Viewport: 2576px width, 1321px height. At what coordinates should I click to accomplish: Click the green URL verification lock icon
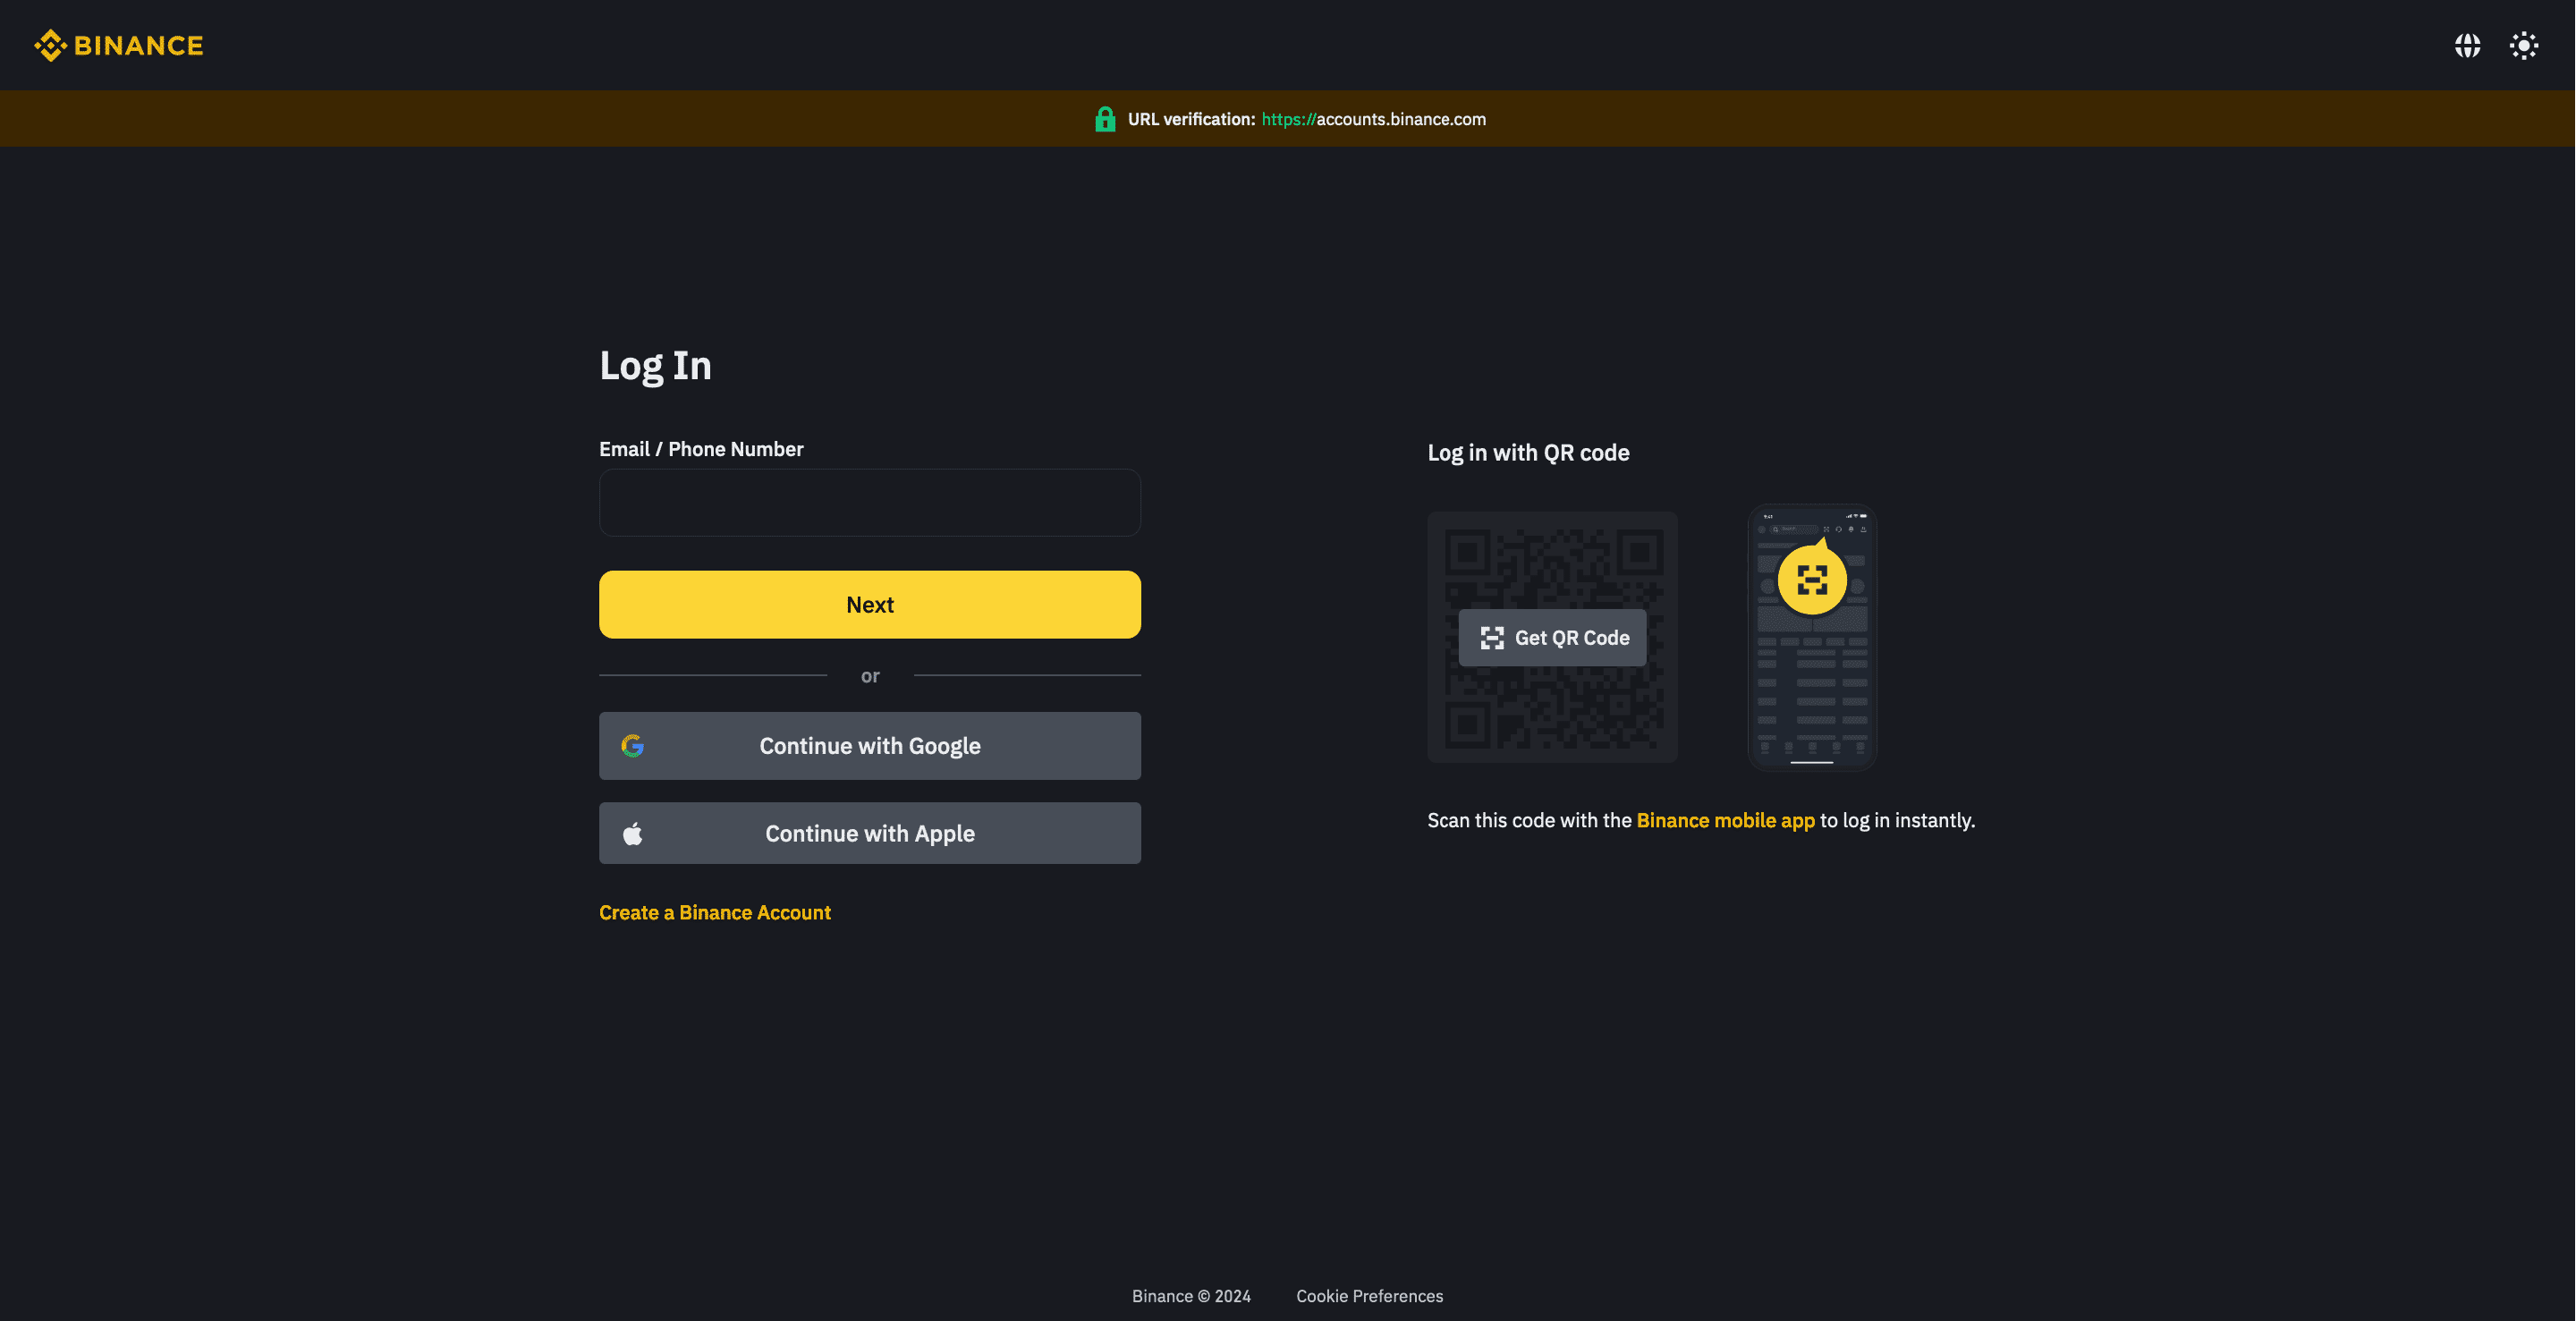point(1104,119)
